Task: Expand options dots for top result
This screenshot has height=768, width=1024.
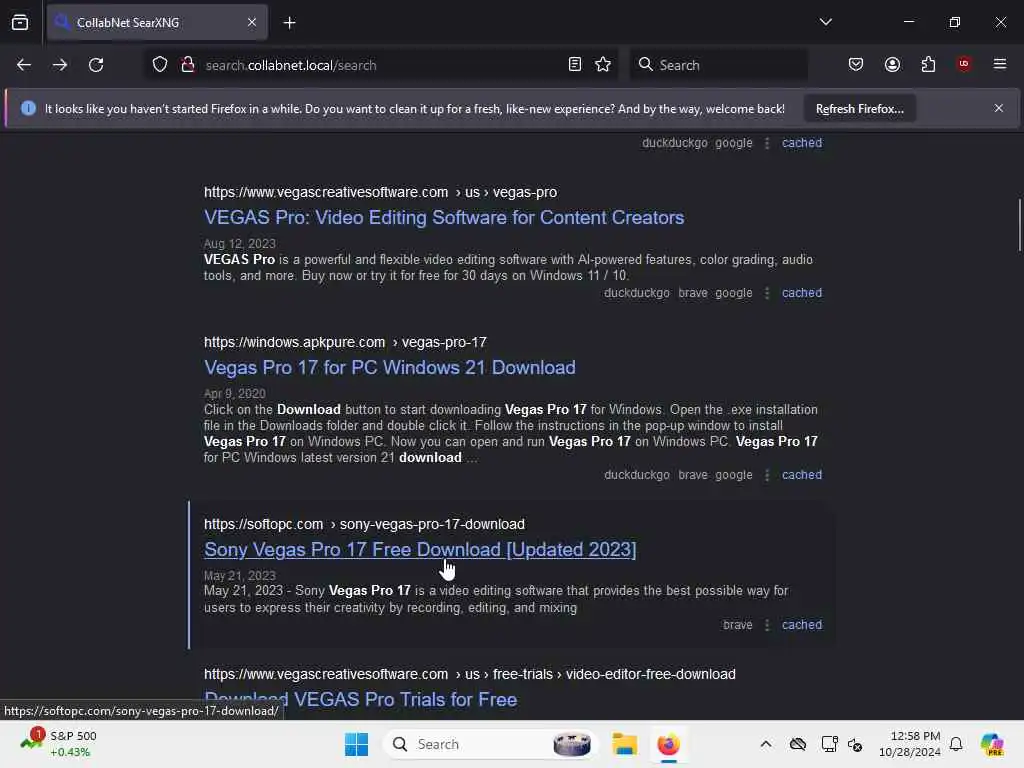Action: [767, 143]
